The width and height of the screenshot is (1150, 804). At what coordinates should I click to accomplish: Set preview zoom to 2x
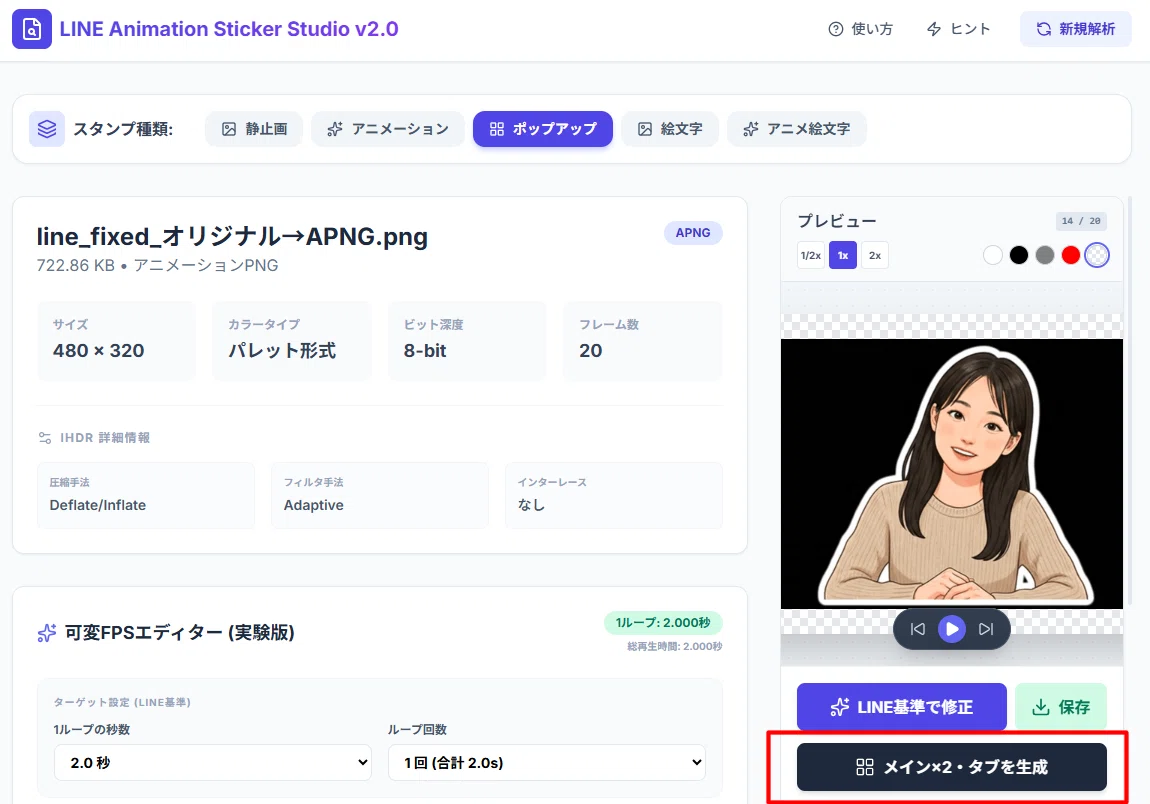(x=875, y=255)
